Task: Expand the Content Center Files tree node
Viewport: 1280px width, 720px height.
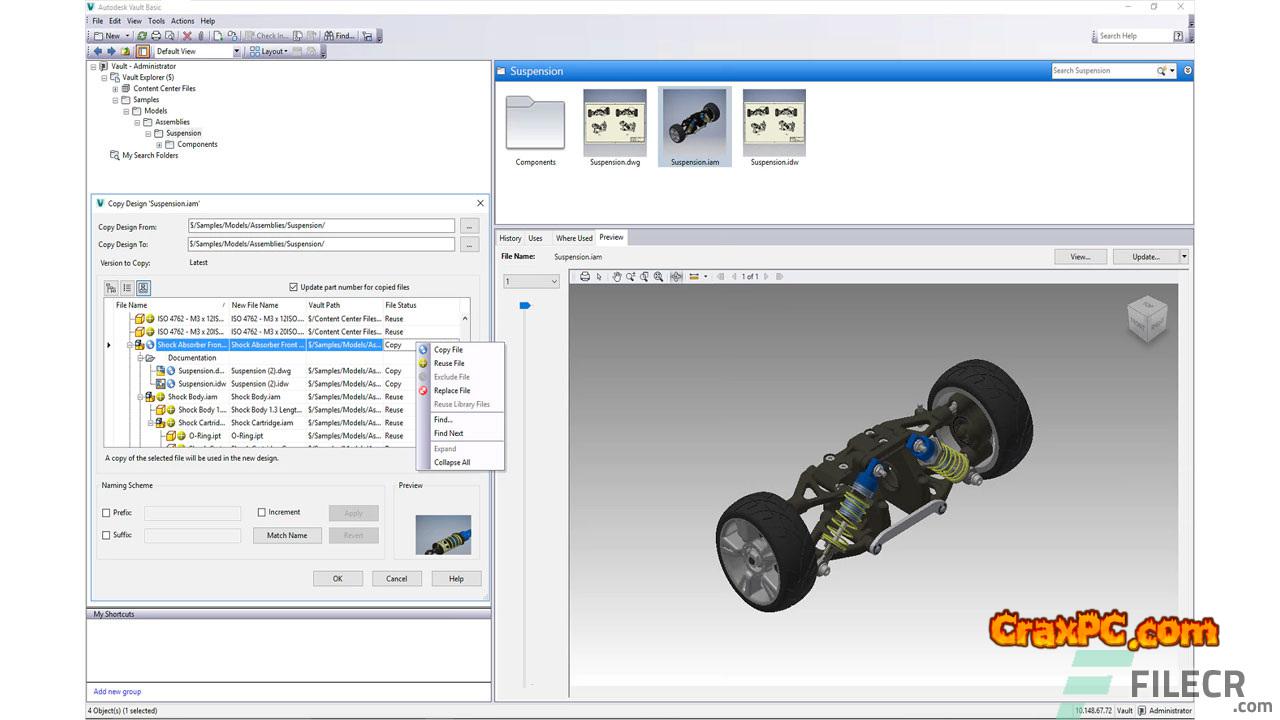Action: (x=115, y=89)
